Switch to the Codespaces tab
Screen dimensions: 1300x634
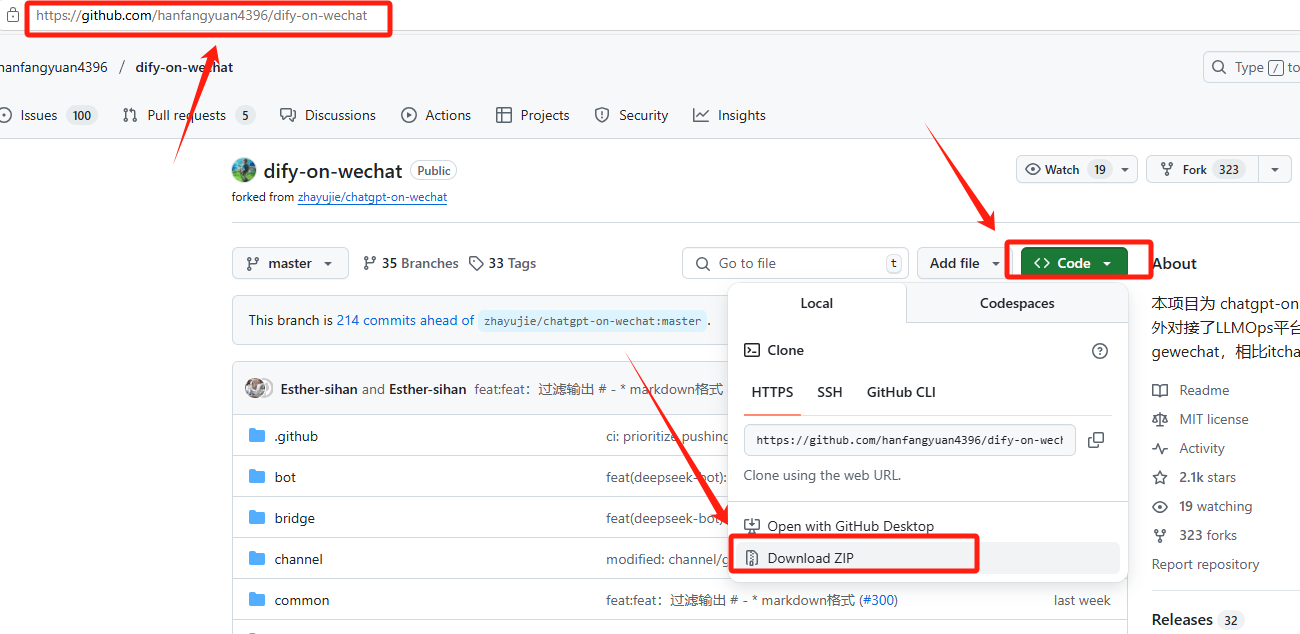(1016, 303)
